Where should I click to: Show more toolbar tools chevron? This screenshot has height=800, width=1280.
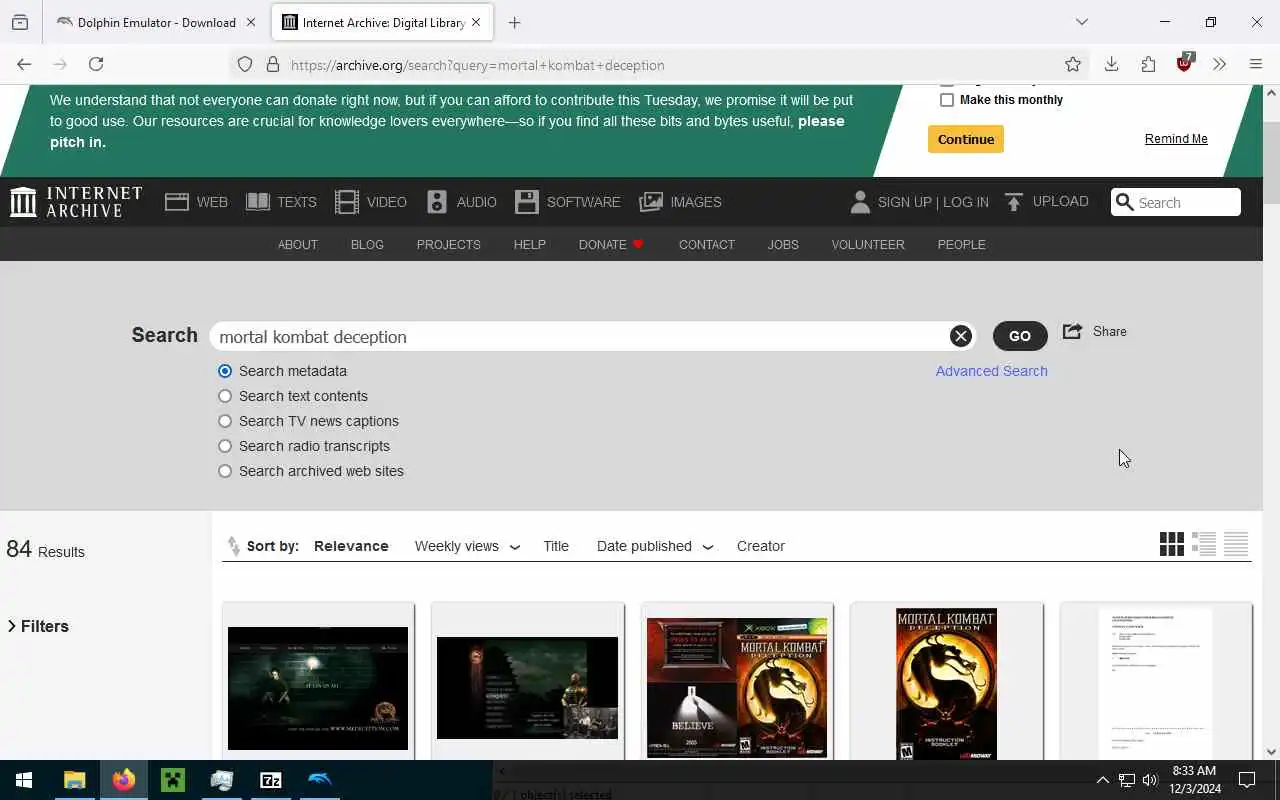[1219, 64]
